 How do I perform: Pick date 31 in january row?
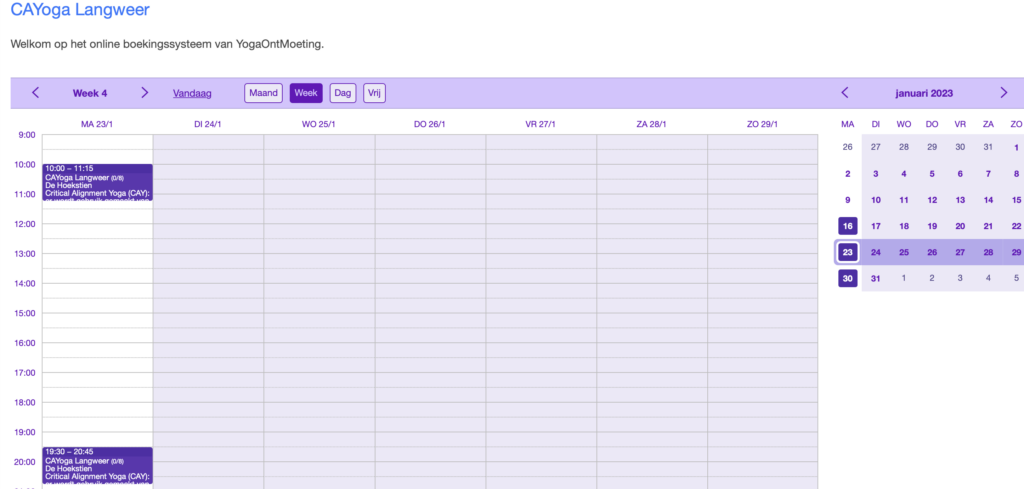pyautogui.click(x=876, y=278)
